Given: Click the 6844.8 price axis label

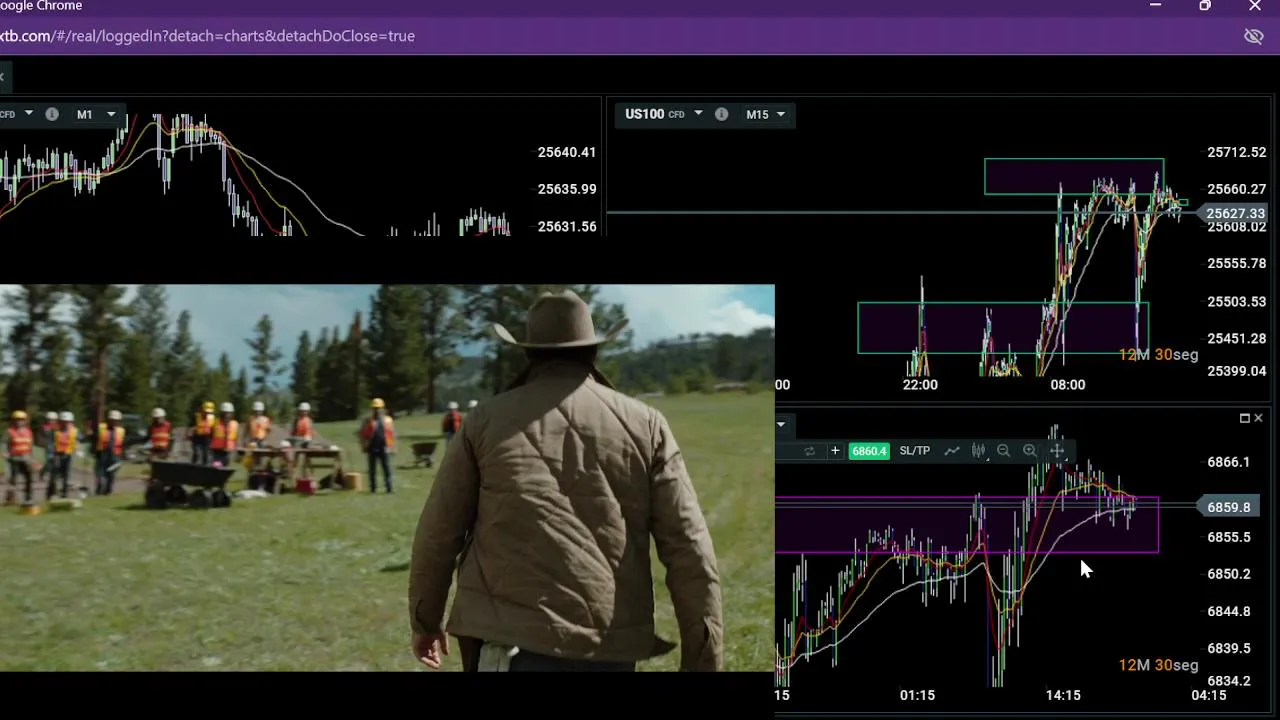Looking at the screenshot, I should coord(1229,611).
